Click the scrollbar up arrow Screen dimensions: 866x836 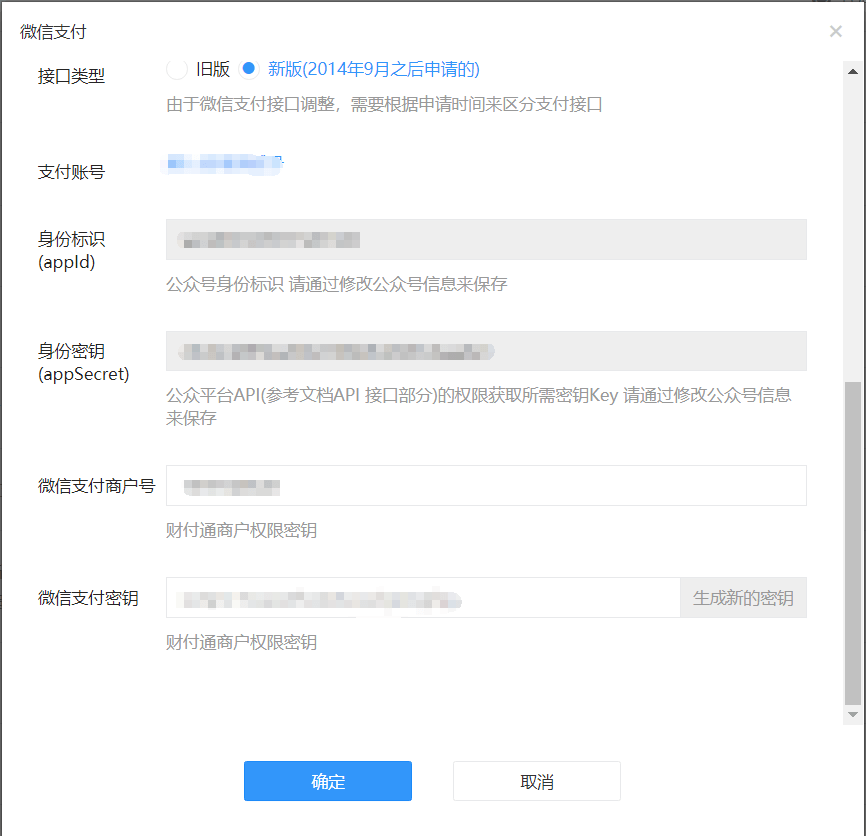(x=853, y=71)
